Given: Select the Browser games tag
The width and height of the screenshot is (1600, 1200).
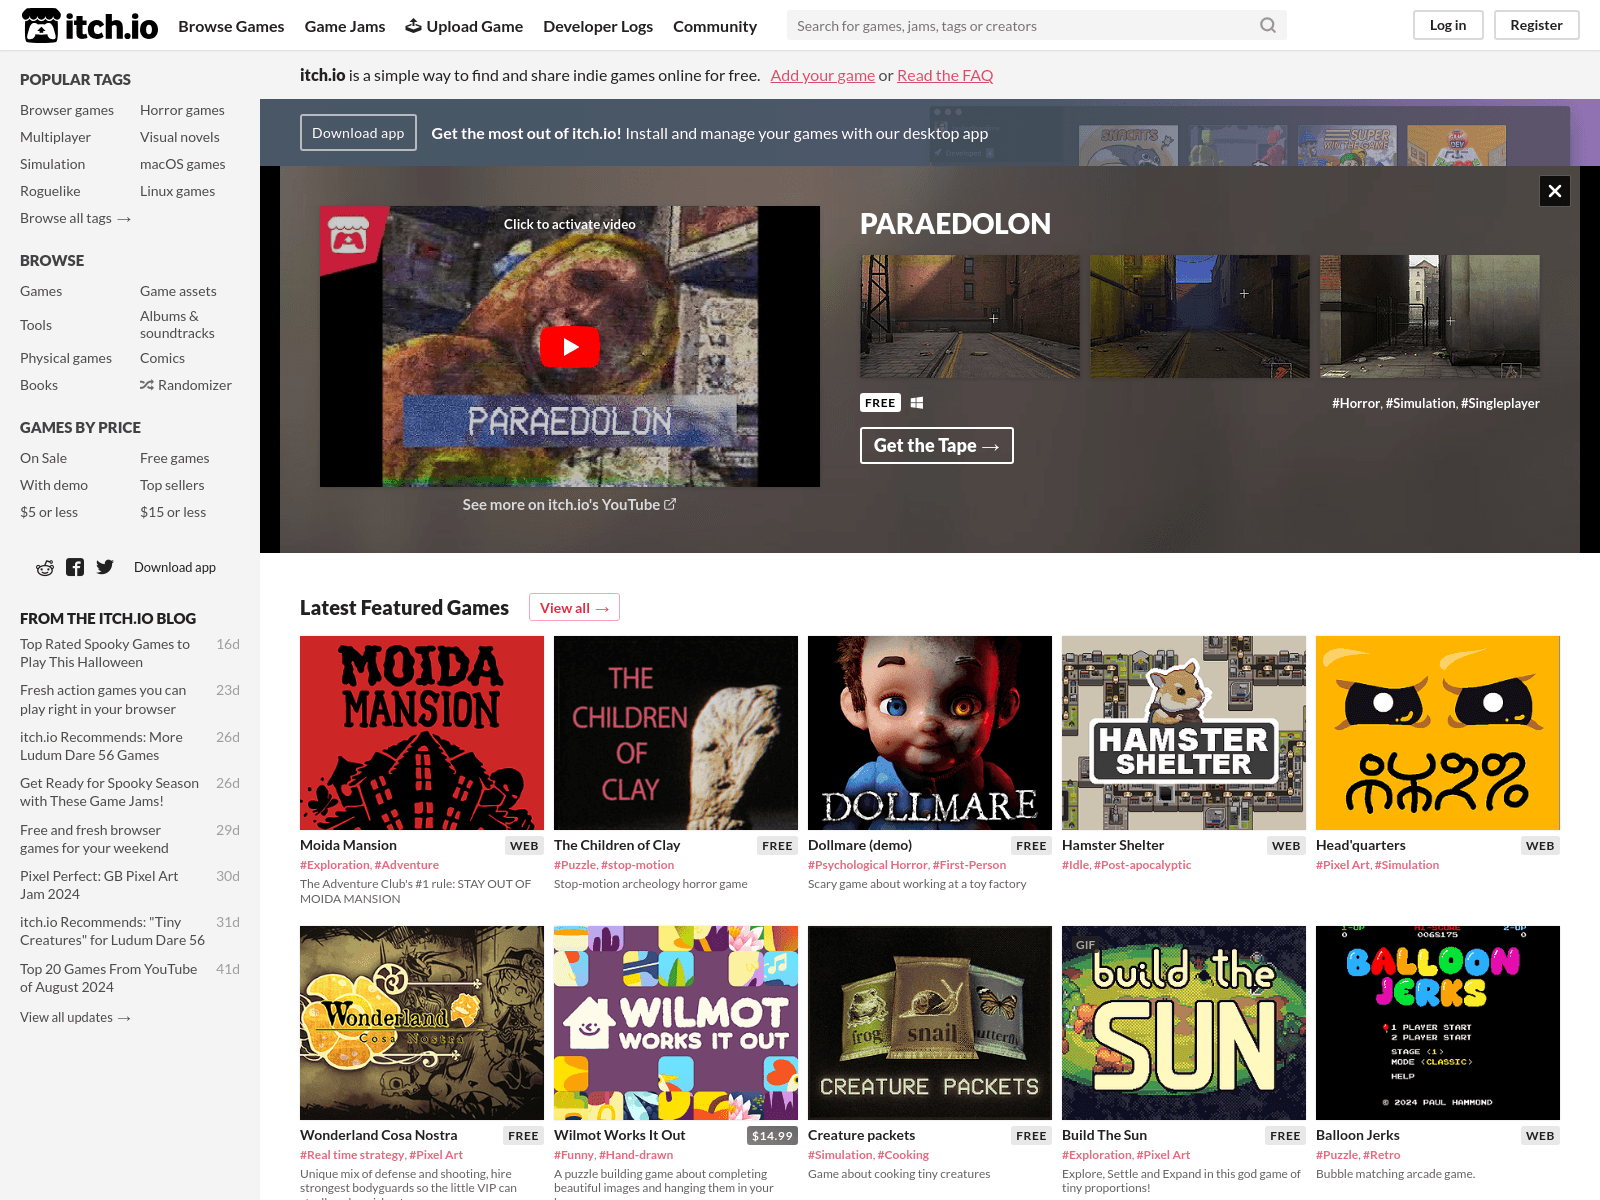Looking at the screenshot, I should pyautogui.click(x=67, y=110).
